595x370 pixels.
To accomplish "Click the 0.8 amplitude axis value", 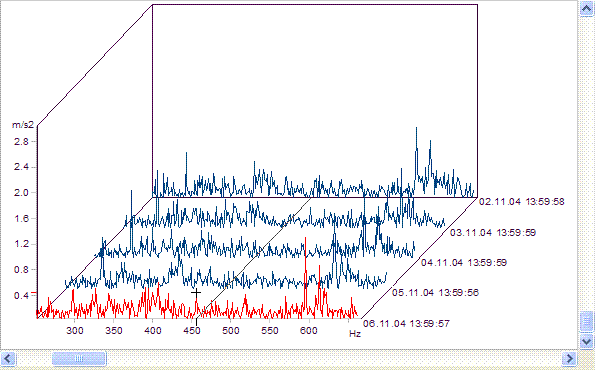I will [x=21, y=269].
